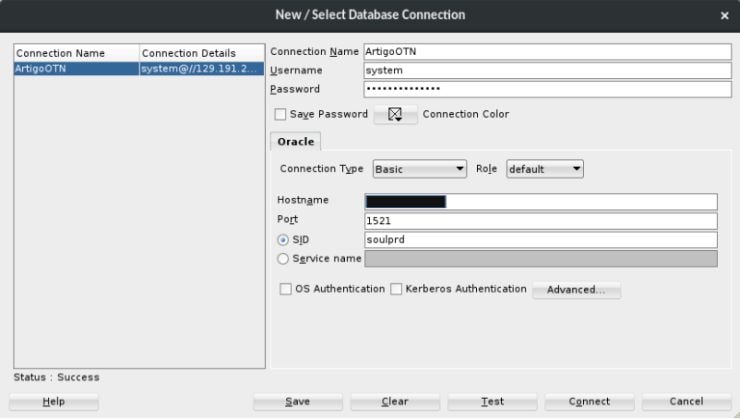Click the Test button
The image size is (740, 420).
coord(492,402)
